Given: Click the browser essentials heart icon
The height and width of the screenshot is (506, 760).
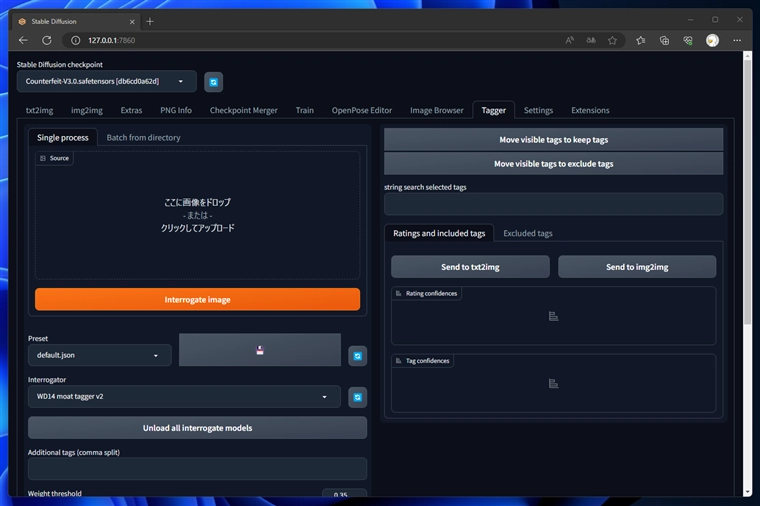Looking at the screenshot, I should pyautogui.click(x=688, y=40).
